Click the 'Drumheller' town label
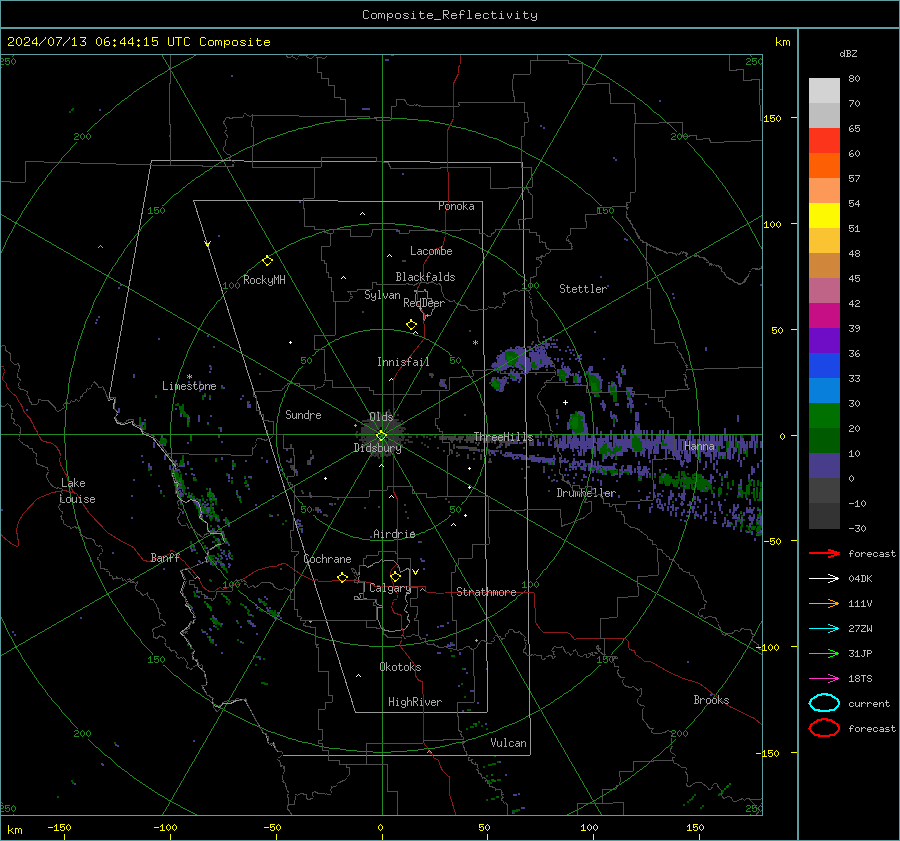The image size is (900, 841). pyautogui.click(x=586, y=493)
